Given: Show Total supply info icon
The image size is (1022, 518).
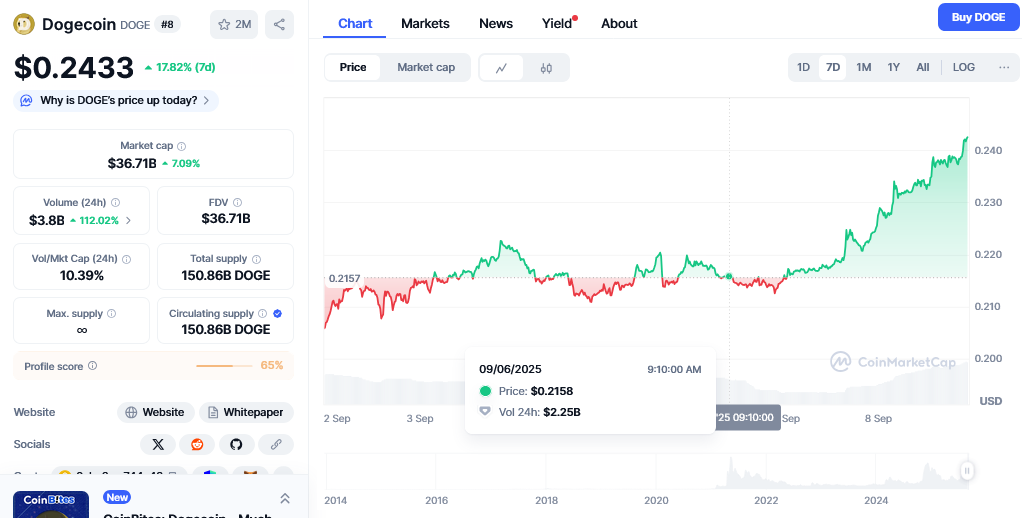Looking at the screenshot, I should click(256, 259).
